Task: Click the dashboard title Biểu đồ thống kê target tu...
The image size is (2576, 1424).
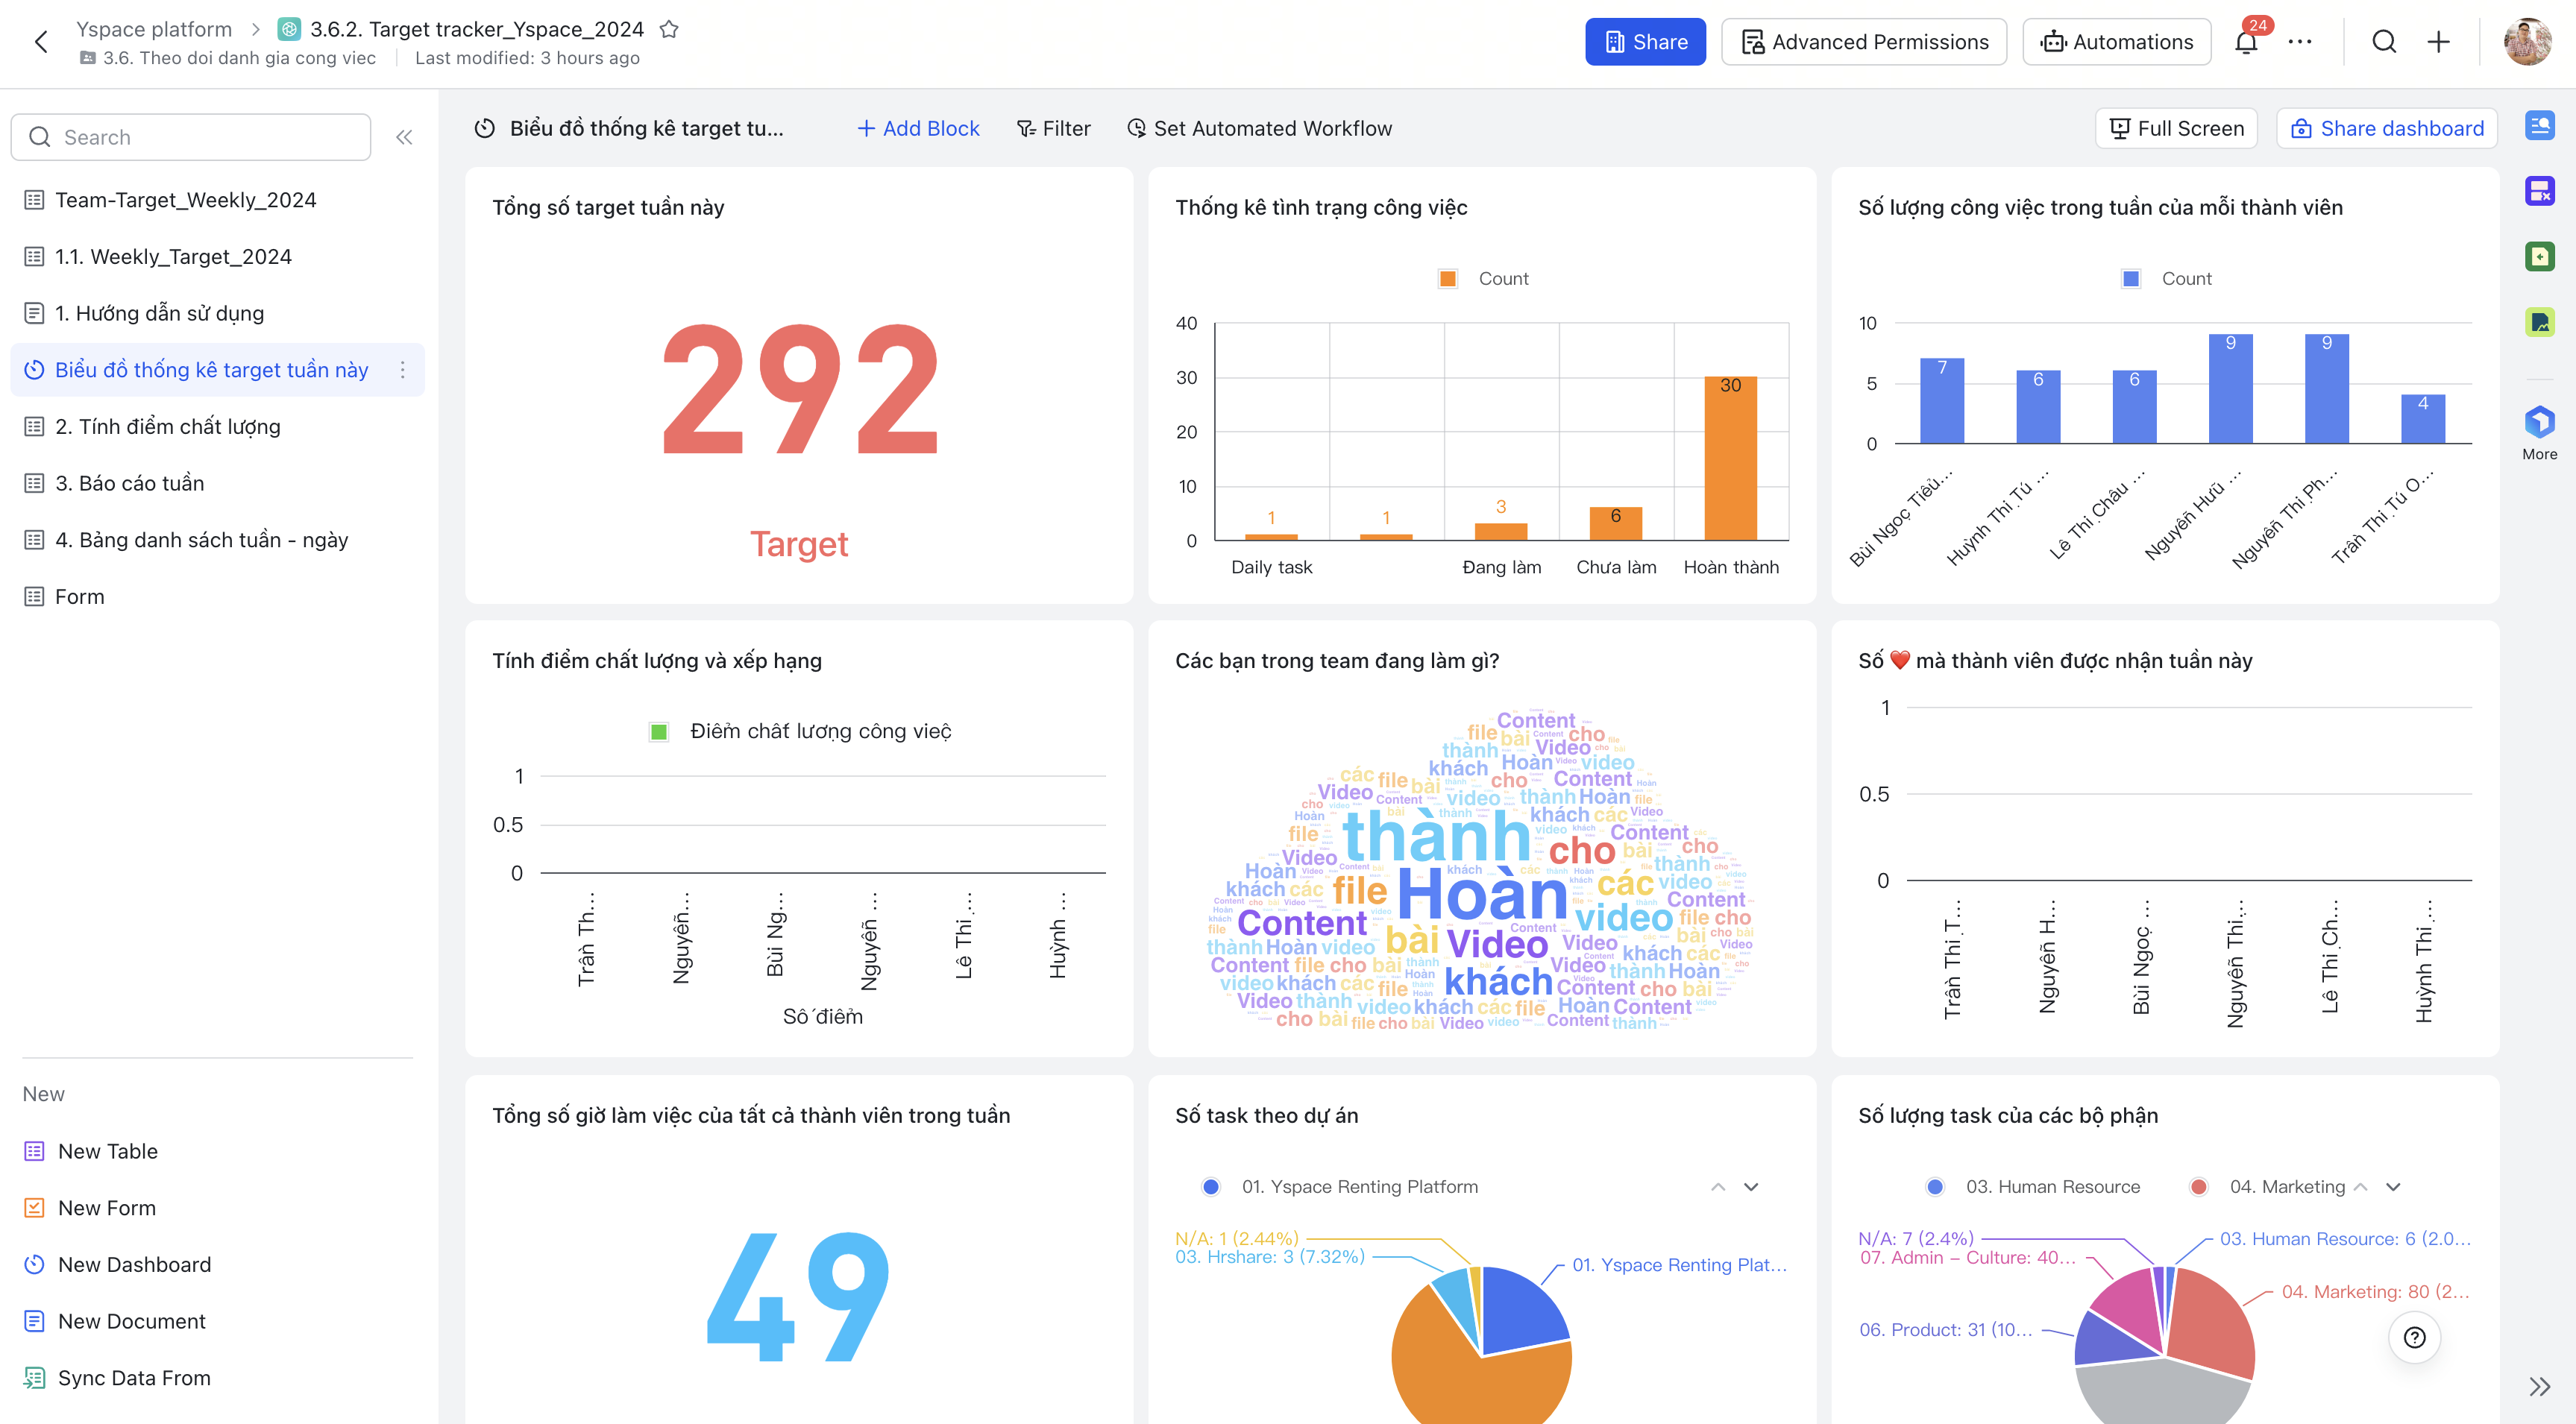Action: click(x=646, y=128)
